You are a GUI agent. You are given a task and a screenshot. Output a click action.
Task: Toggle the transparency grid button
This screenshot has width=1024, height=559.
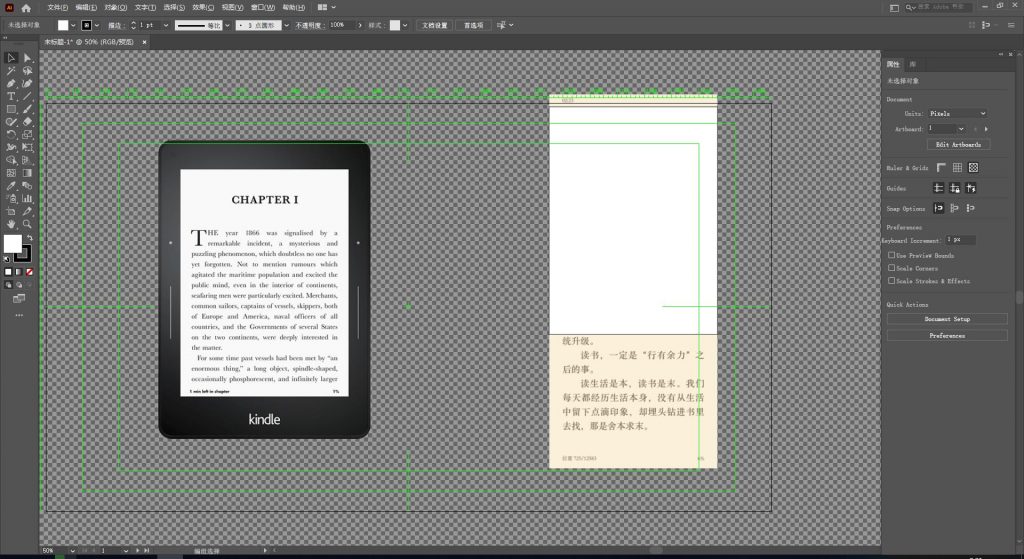(973, 168)
